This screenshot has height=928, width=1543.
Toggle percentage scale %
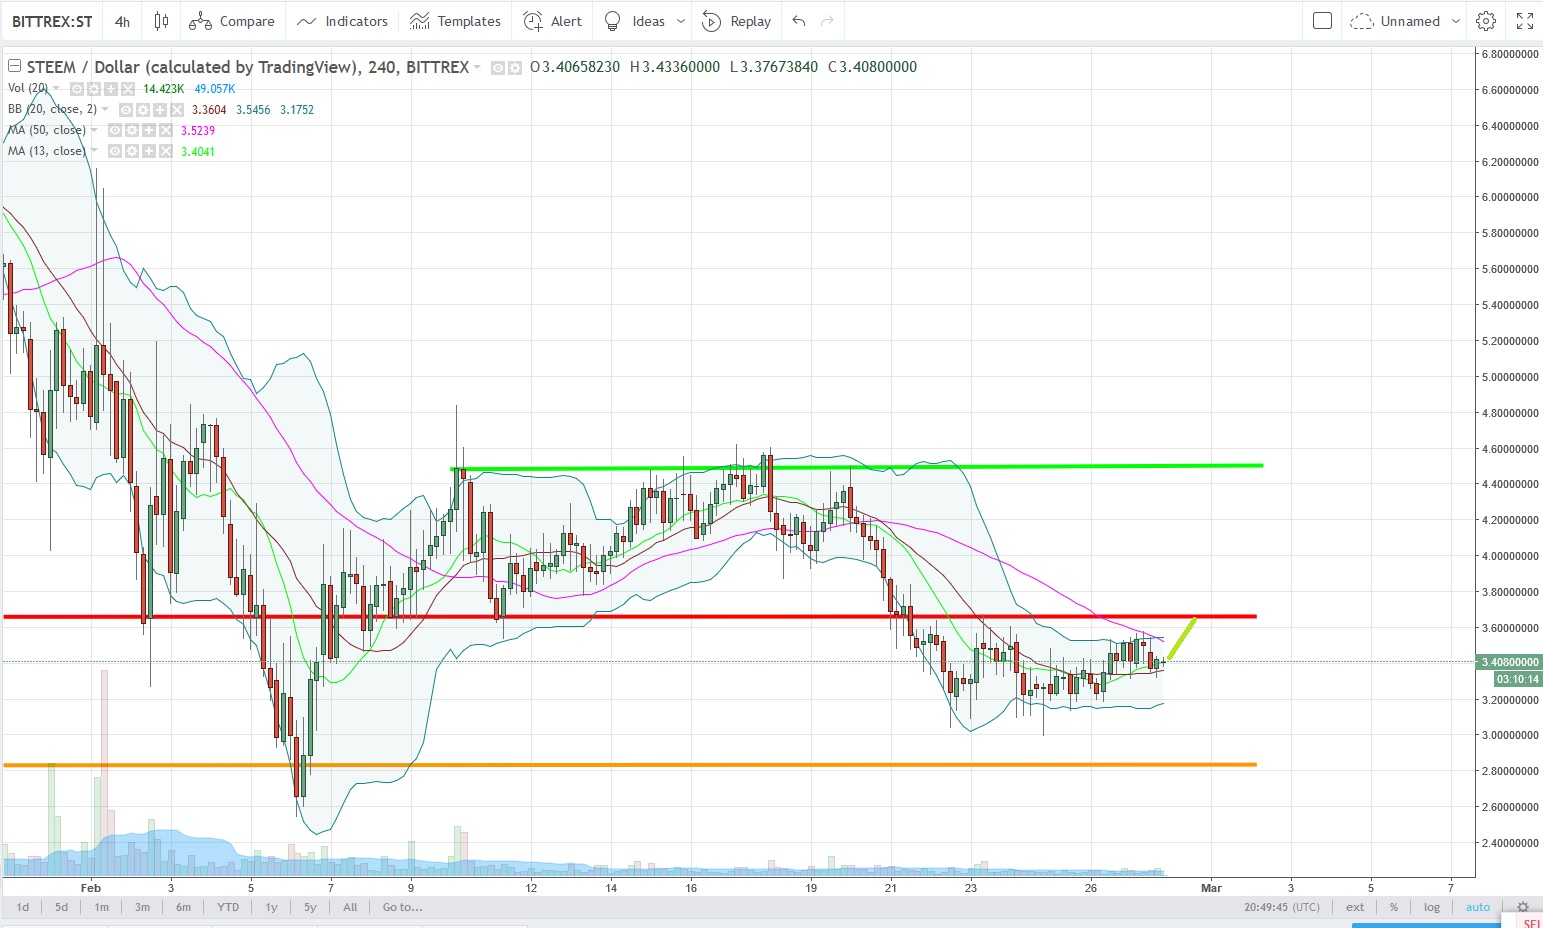point(1393,907)
